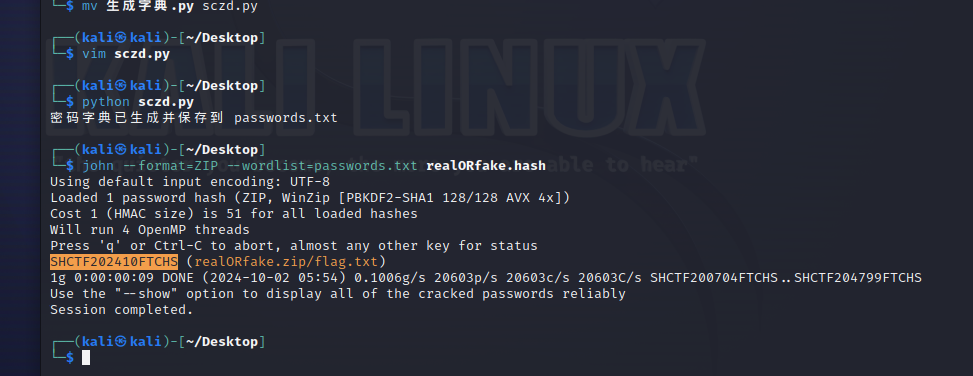Screen dimensions: 973x376
Task: Click the SHCTF200704FTCHS candidate text
Action: tap(714, 277)
